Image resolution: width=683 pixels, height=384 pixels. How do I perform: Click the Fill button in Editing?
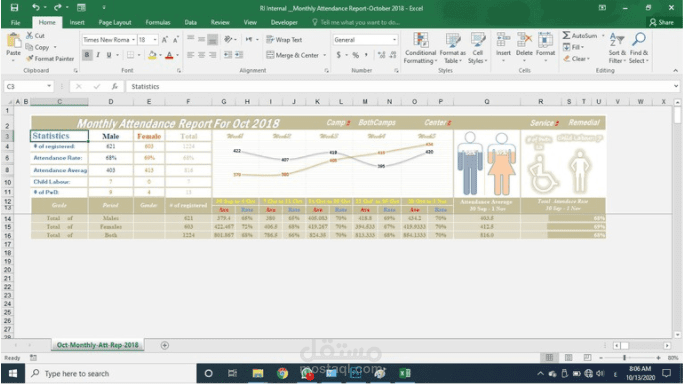573,47
